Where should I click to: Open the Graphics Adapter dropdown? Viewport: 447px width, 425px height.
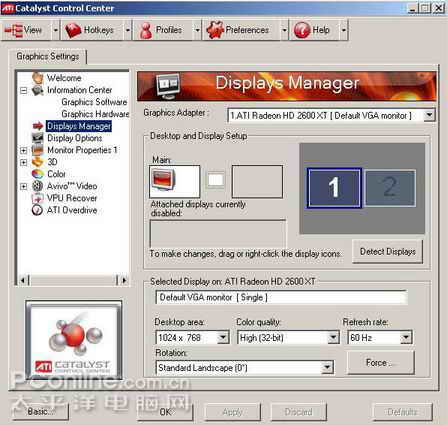click(429, 115)
